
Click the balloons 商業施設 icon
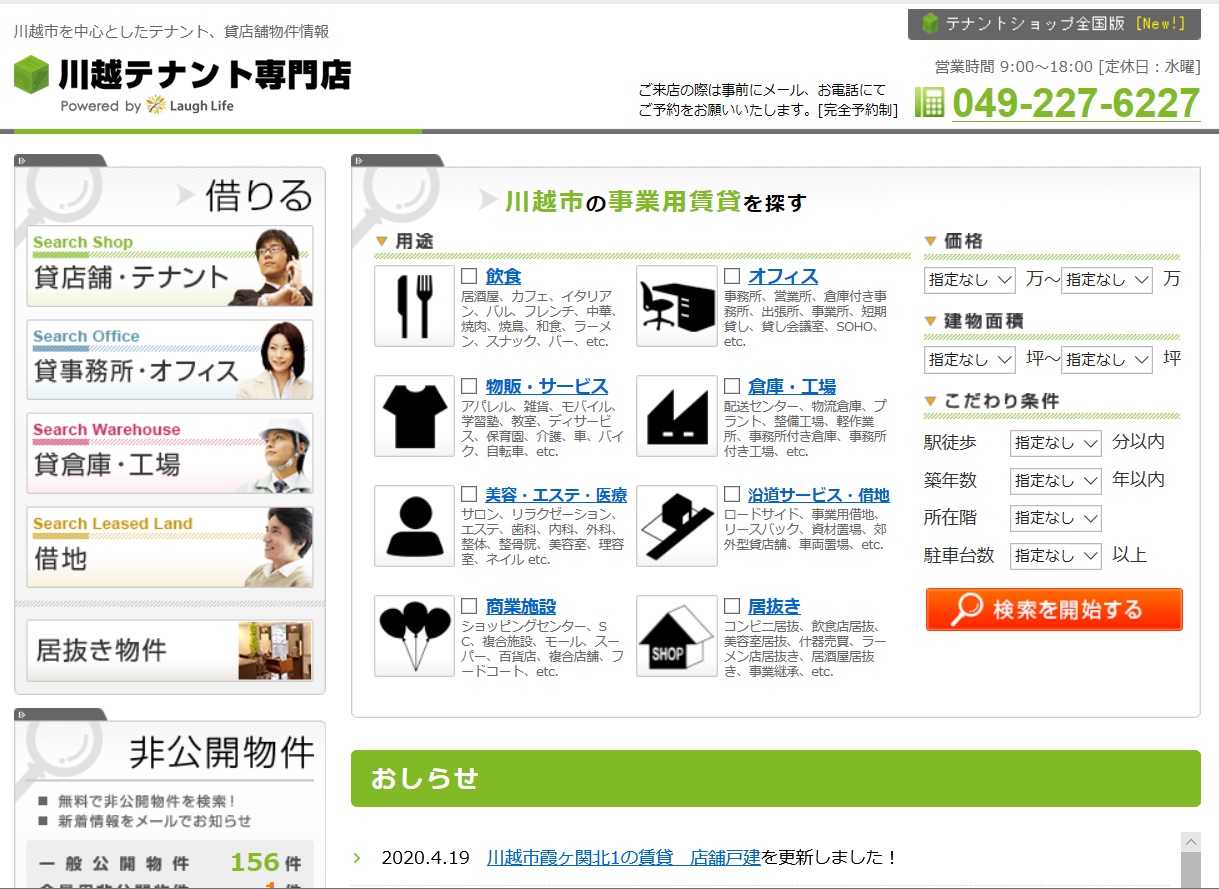pyautogui.click(x=414, y=636)
